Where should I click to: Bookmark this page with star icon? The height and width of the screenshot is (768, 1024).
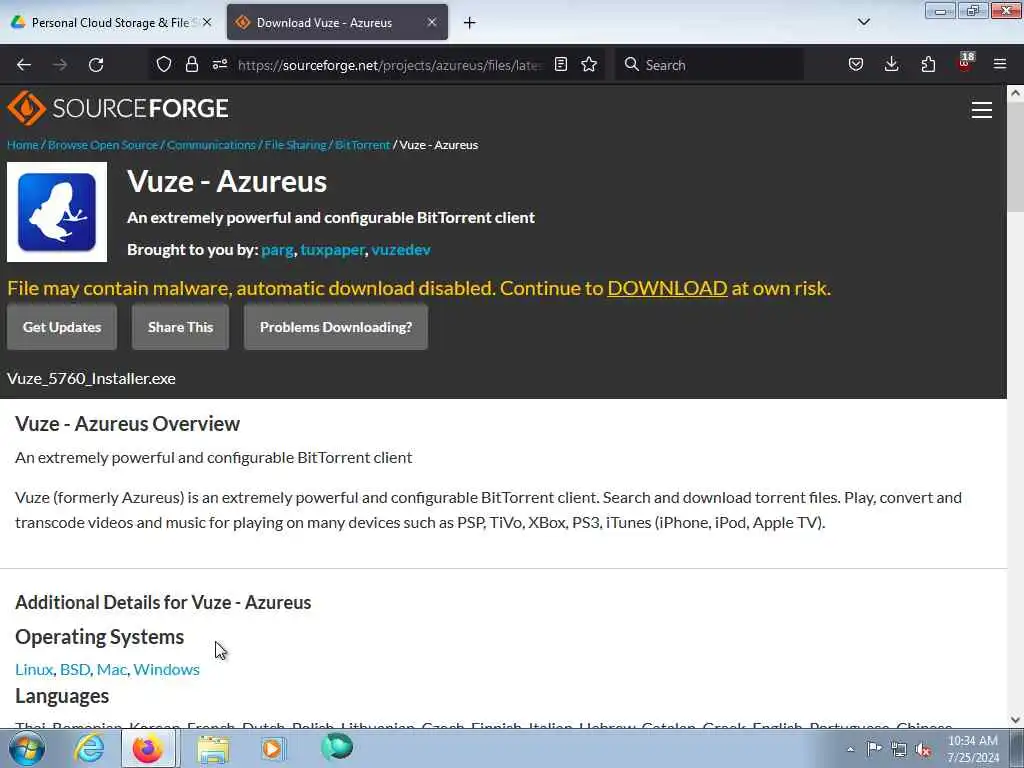coord(589,64)
